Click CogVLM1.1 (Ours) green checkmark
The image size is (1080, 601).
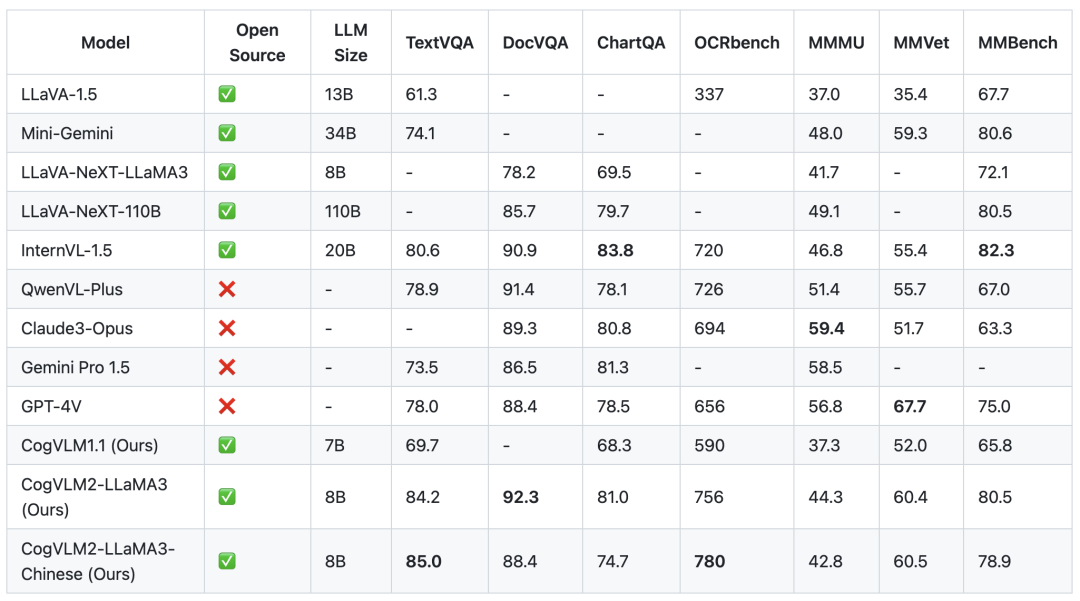(227, 445)
